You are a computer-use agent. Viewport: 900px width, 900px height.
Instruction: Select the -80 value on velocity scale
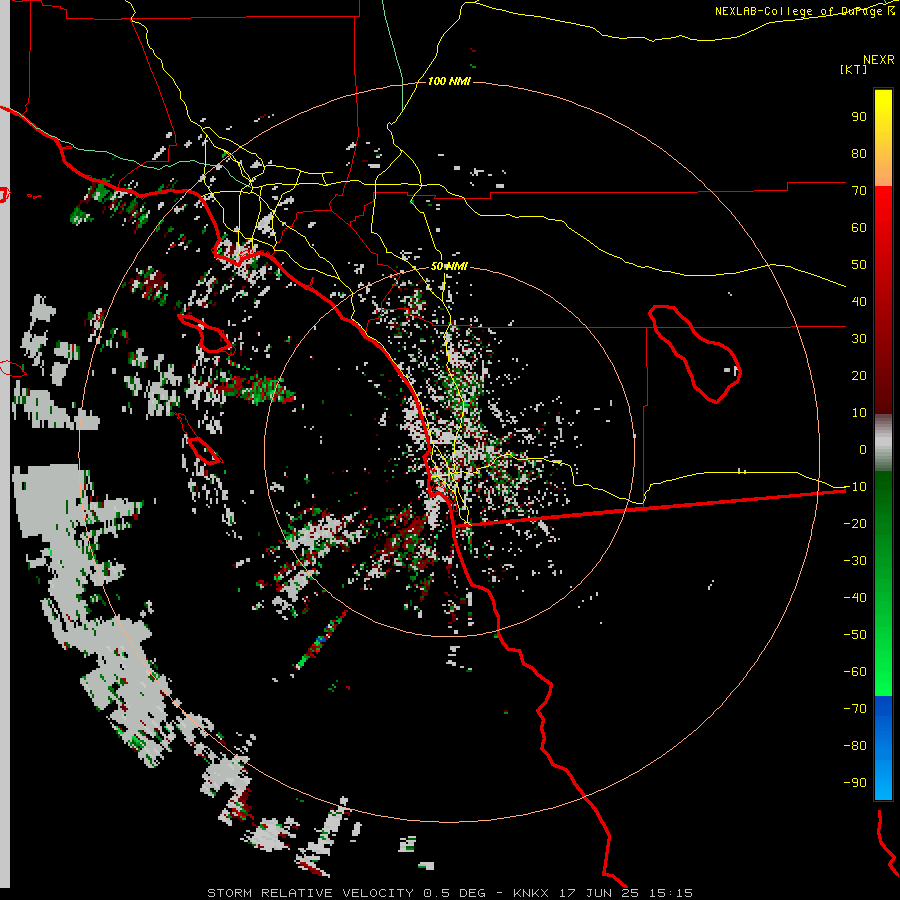(855, 746)
